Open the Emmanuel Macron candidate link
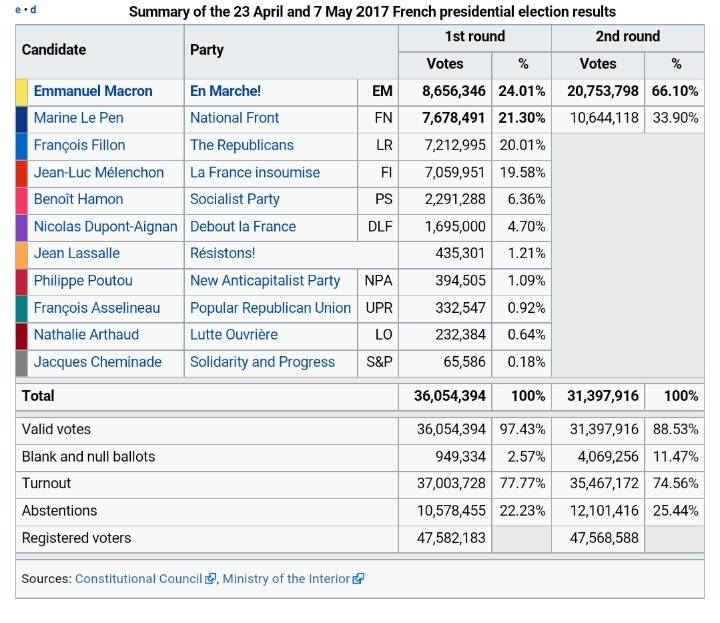 click(93, 91)
